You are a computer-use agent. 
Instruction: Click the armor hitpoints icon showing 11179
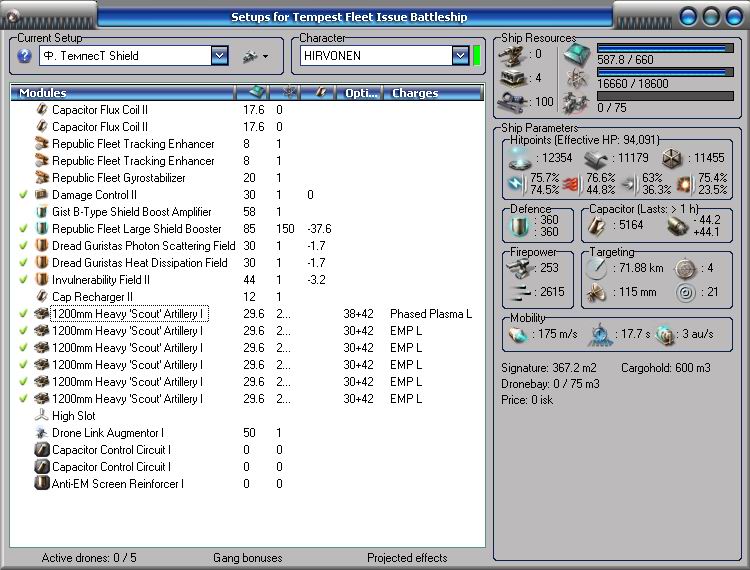pyautogui.click(x=596, y=158)
